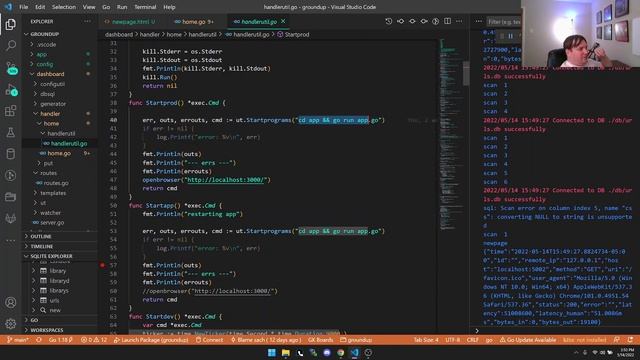
Task: Click the breakpoint dot on line 57
Action: [102, 265]
